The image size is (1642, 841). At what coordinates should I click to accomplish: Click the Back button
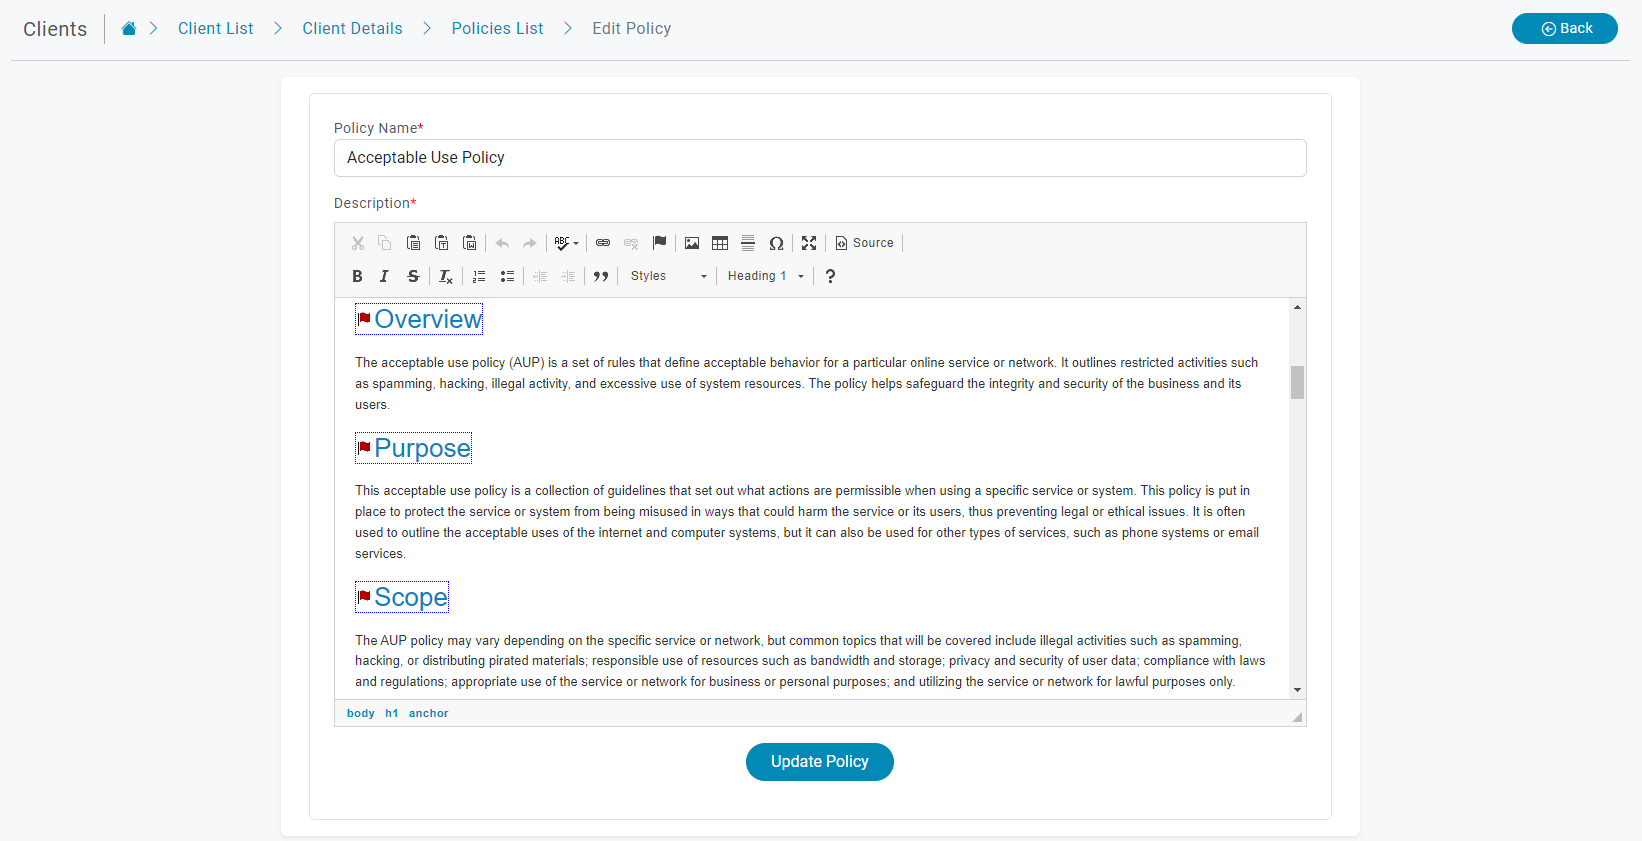[x=1564, y=29]
